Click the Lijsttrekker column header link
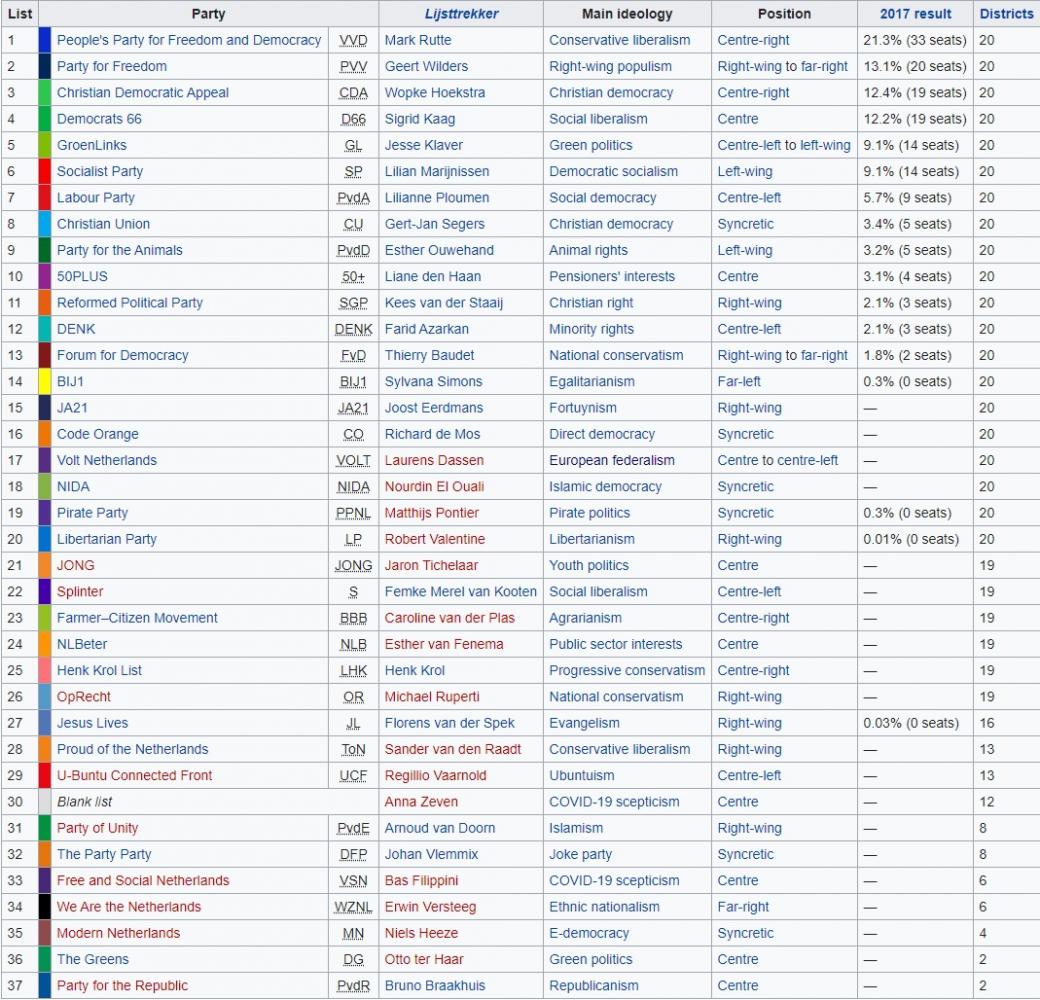The image size is (1040, 1000). [x=461, y=14]
